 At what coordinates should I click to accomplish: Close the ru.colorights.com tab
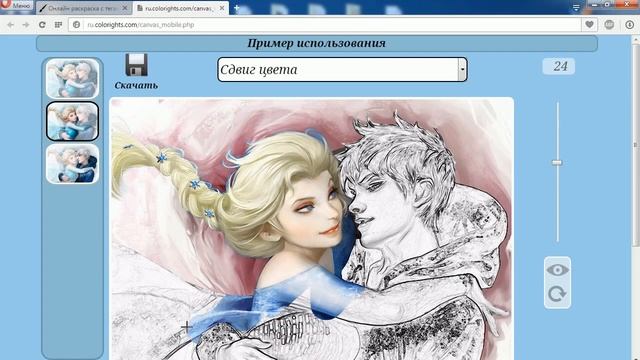tap(222, 8)
